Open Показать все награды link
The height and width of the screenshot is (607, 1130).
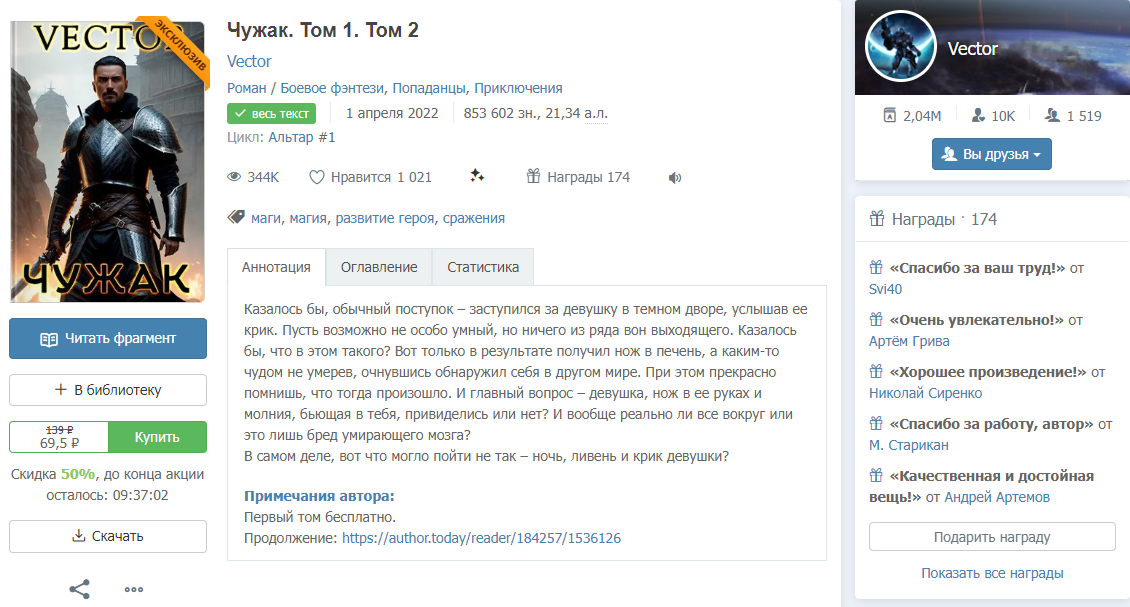click(992, 573)
